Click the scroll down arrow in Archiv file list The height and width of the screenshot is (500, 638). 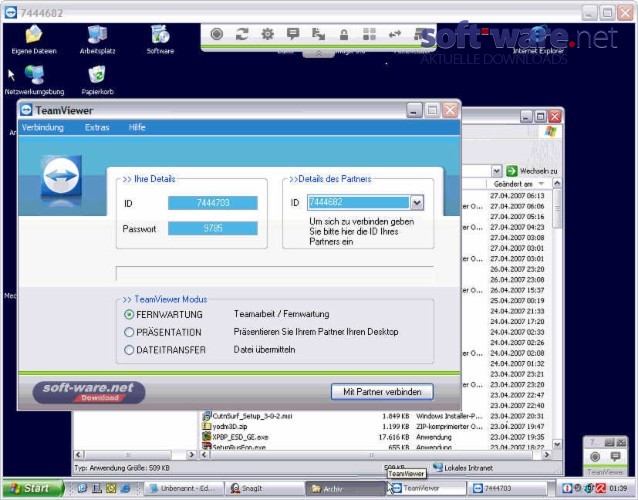click(x=557, y=444)
